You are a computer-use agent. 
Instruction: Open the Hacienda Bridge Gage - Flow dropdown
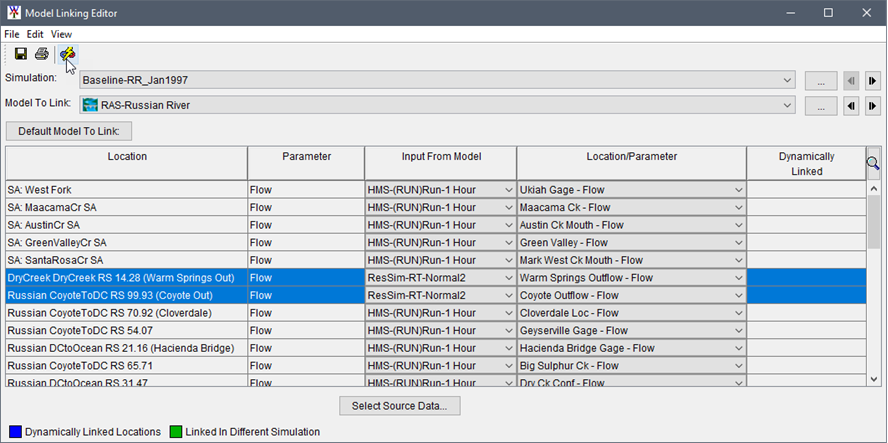coord(631,348)
